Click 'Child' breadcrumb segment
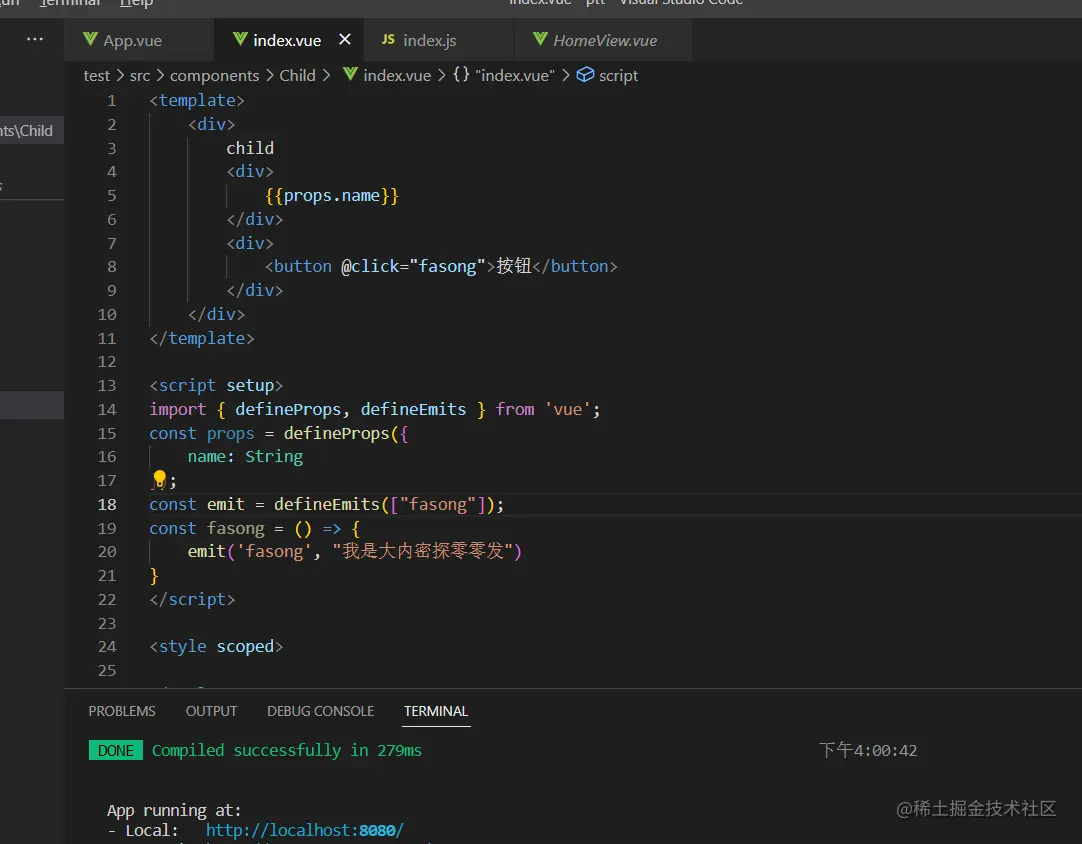The width and height of the screenshot is (1082, 844). click(x=297, y=75)
